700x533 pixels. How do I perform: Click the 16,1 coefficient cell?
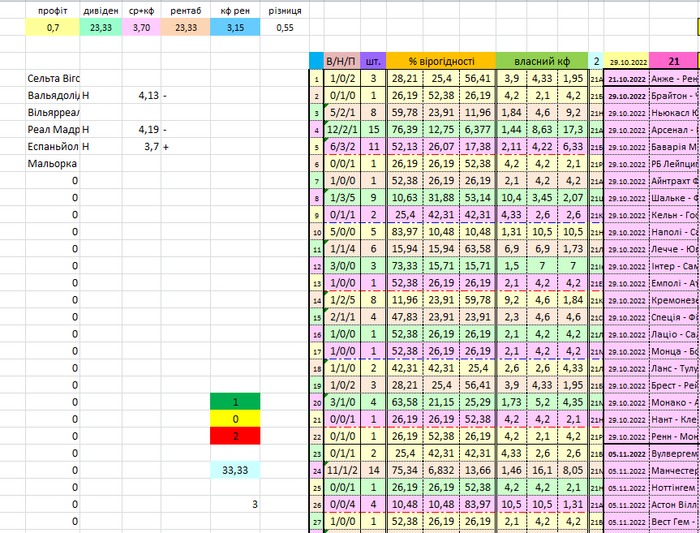tap(542, 470)
